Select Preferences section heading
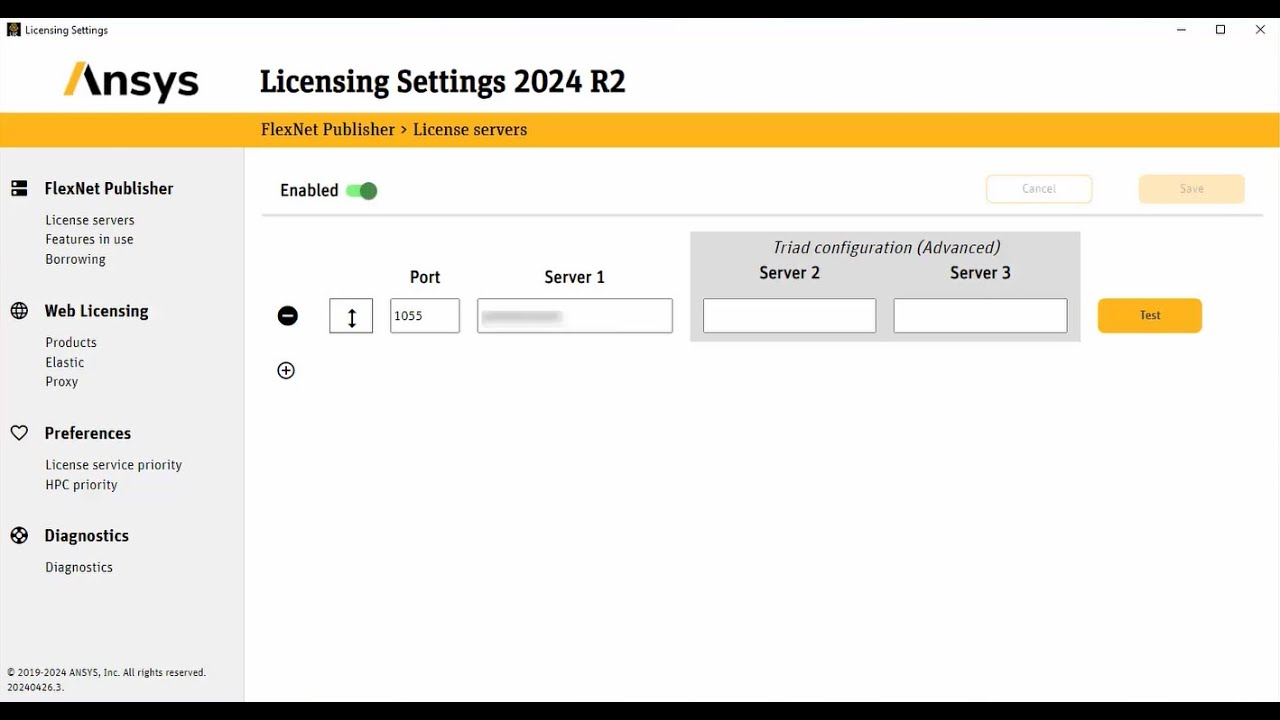1280x720 pixels. coord(88,433)
